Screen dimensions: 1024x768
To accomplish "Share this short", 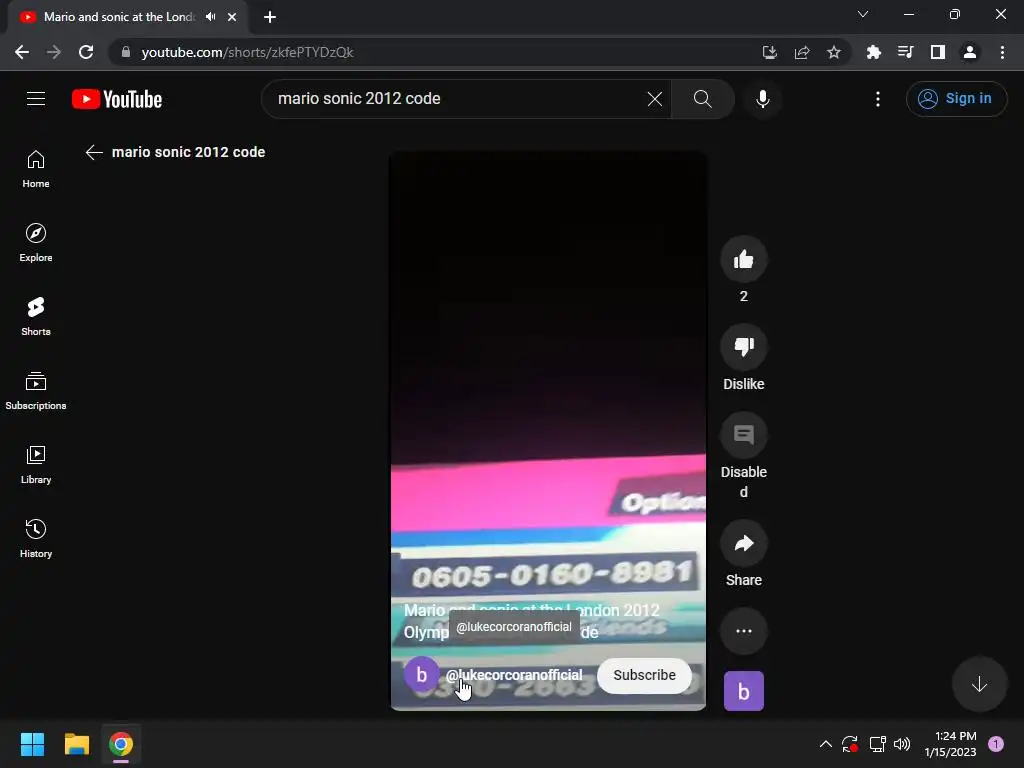I will 743,543.
